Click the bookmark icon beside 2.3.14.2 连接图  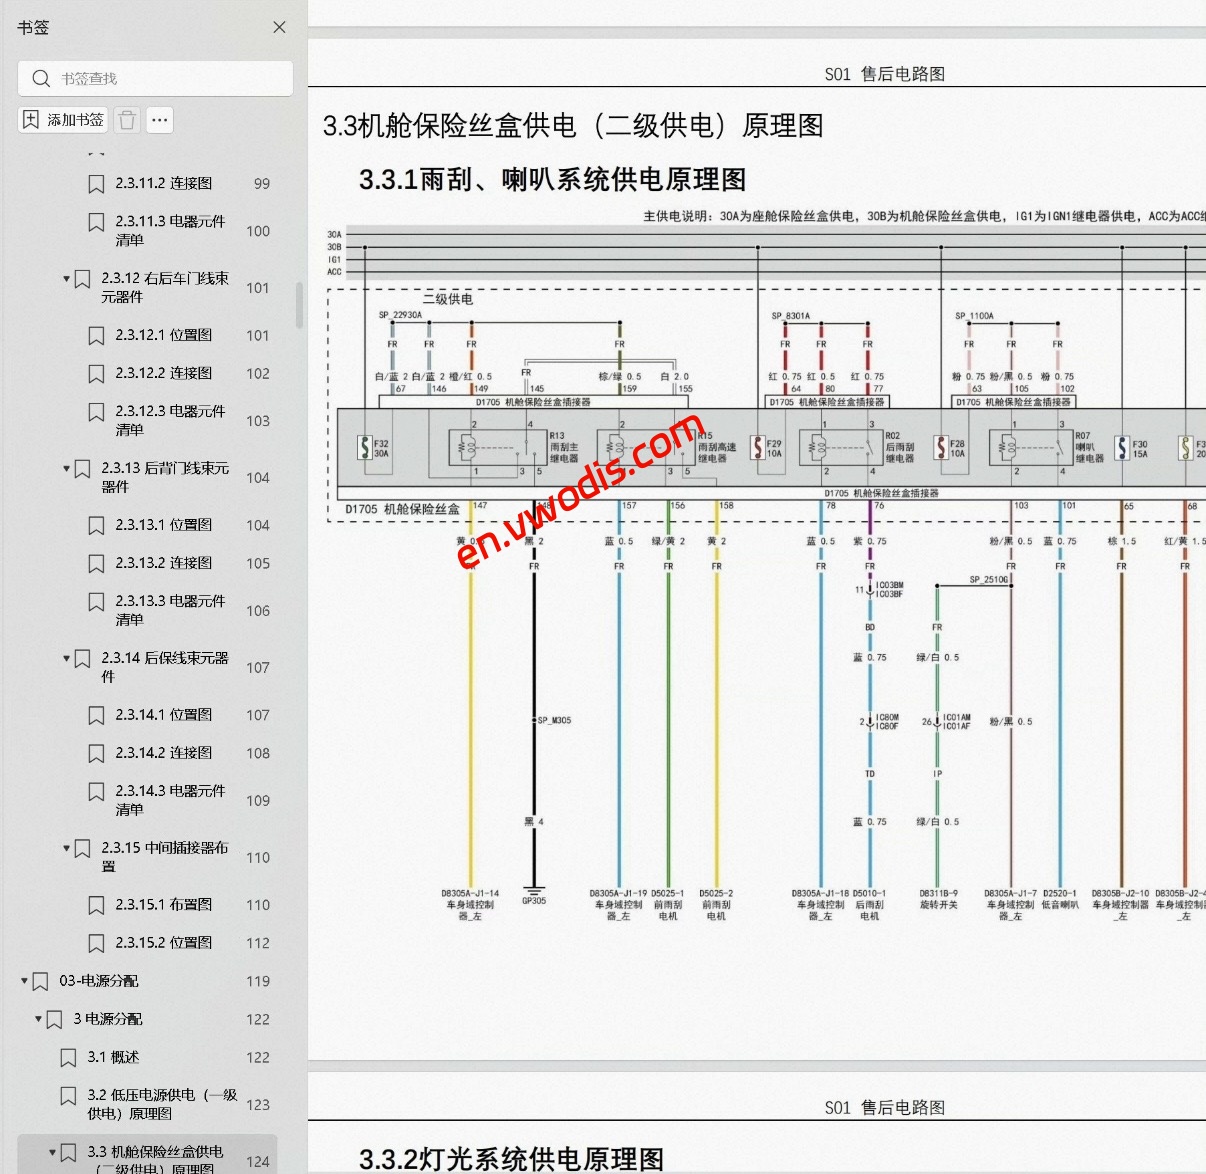[x=96, y=753]
